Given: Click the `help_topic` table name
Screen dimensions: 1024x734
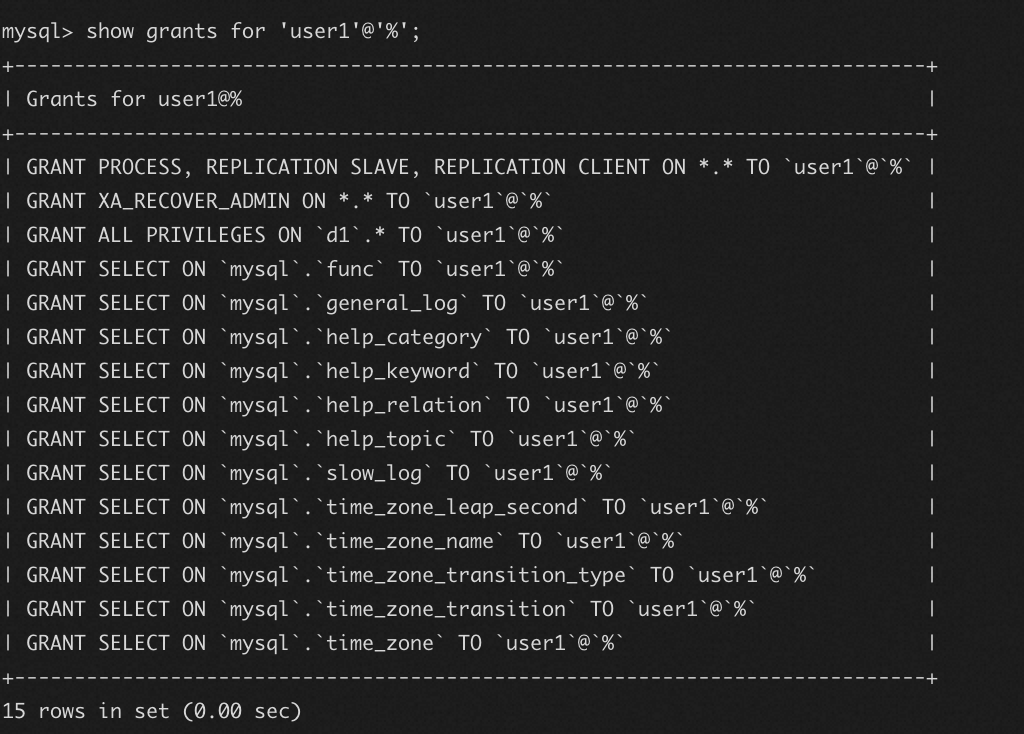Looking at the screenshot, I should click(386, 439).
